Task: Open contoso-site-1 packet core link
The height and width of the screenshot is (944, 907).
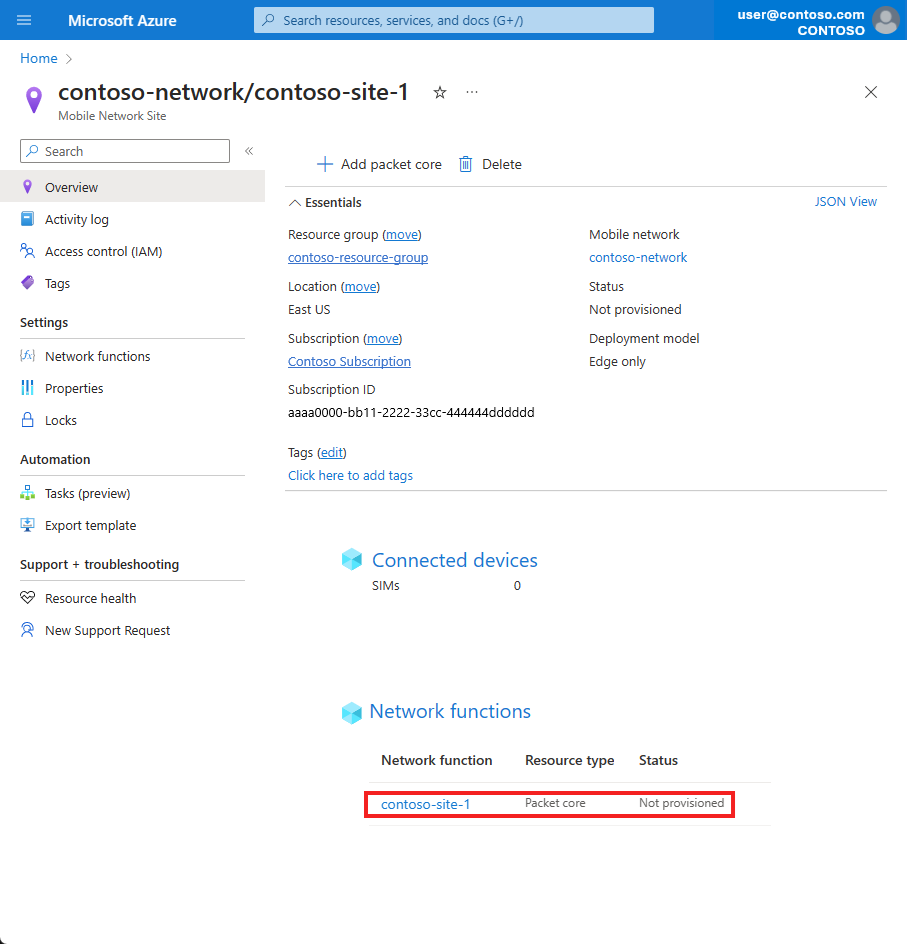Action: coord(426,804)
